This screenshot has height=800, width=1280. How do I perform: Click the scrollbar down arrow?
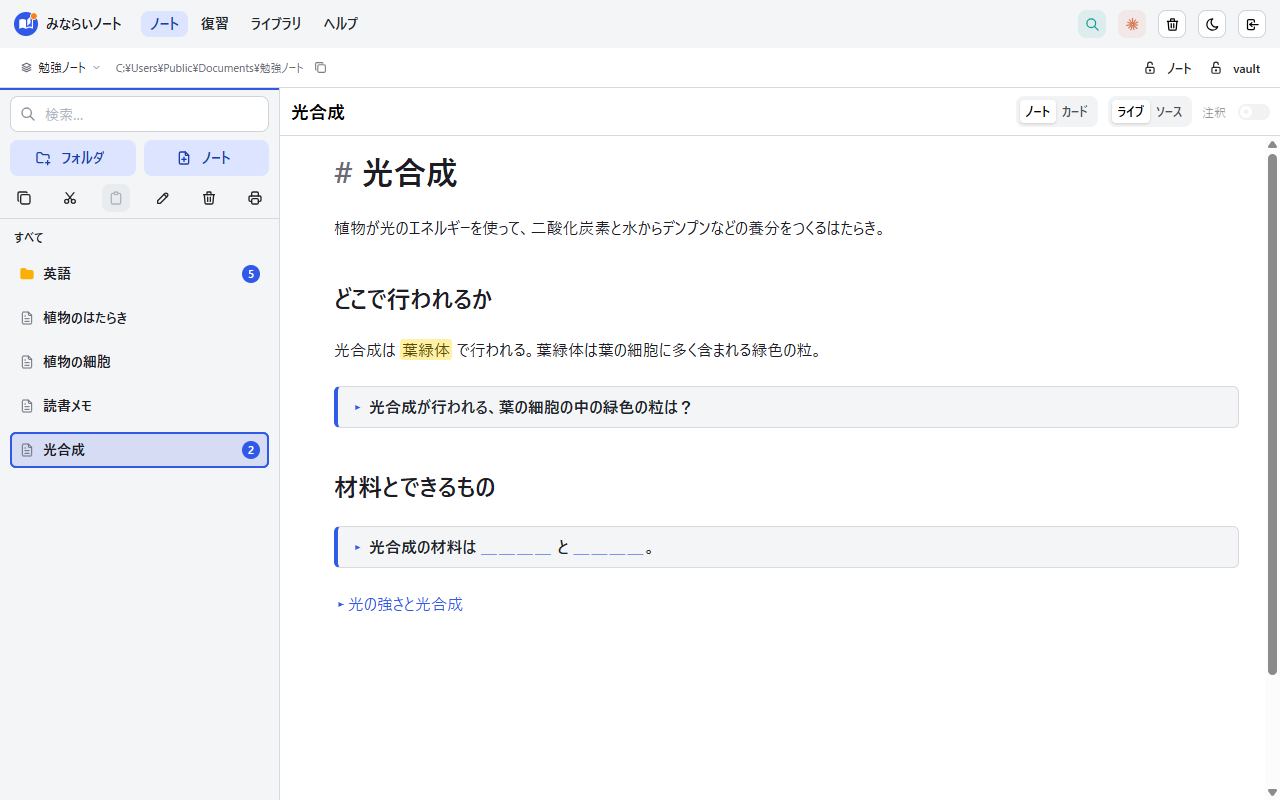(1272, 793)
